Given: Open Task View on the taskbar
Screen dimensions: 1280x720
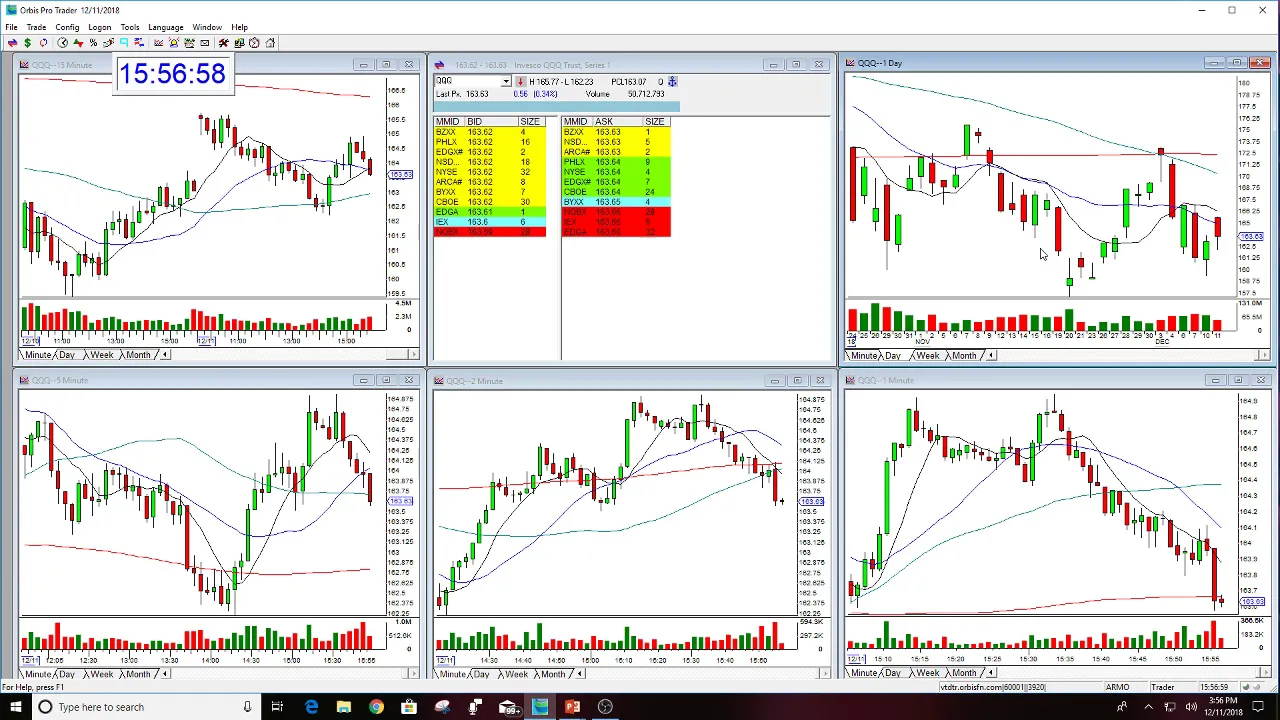Looking at the screenshot, I should click(277, 707).
